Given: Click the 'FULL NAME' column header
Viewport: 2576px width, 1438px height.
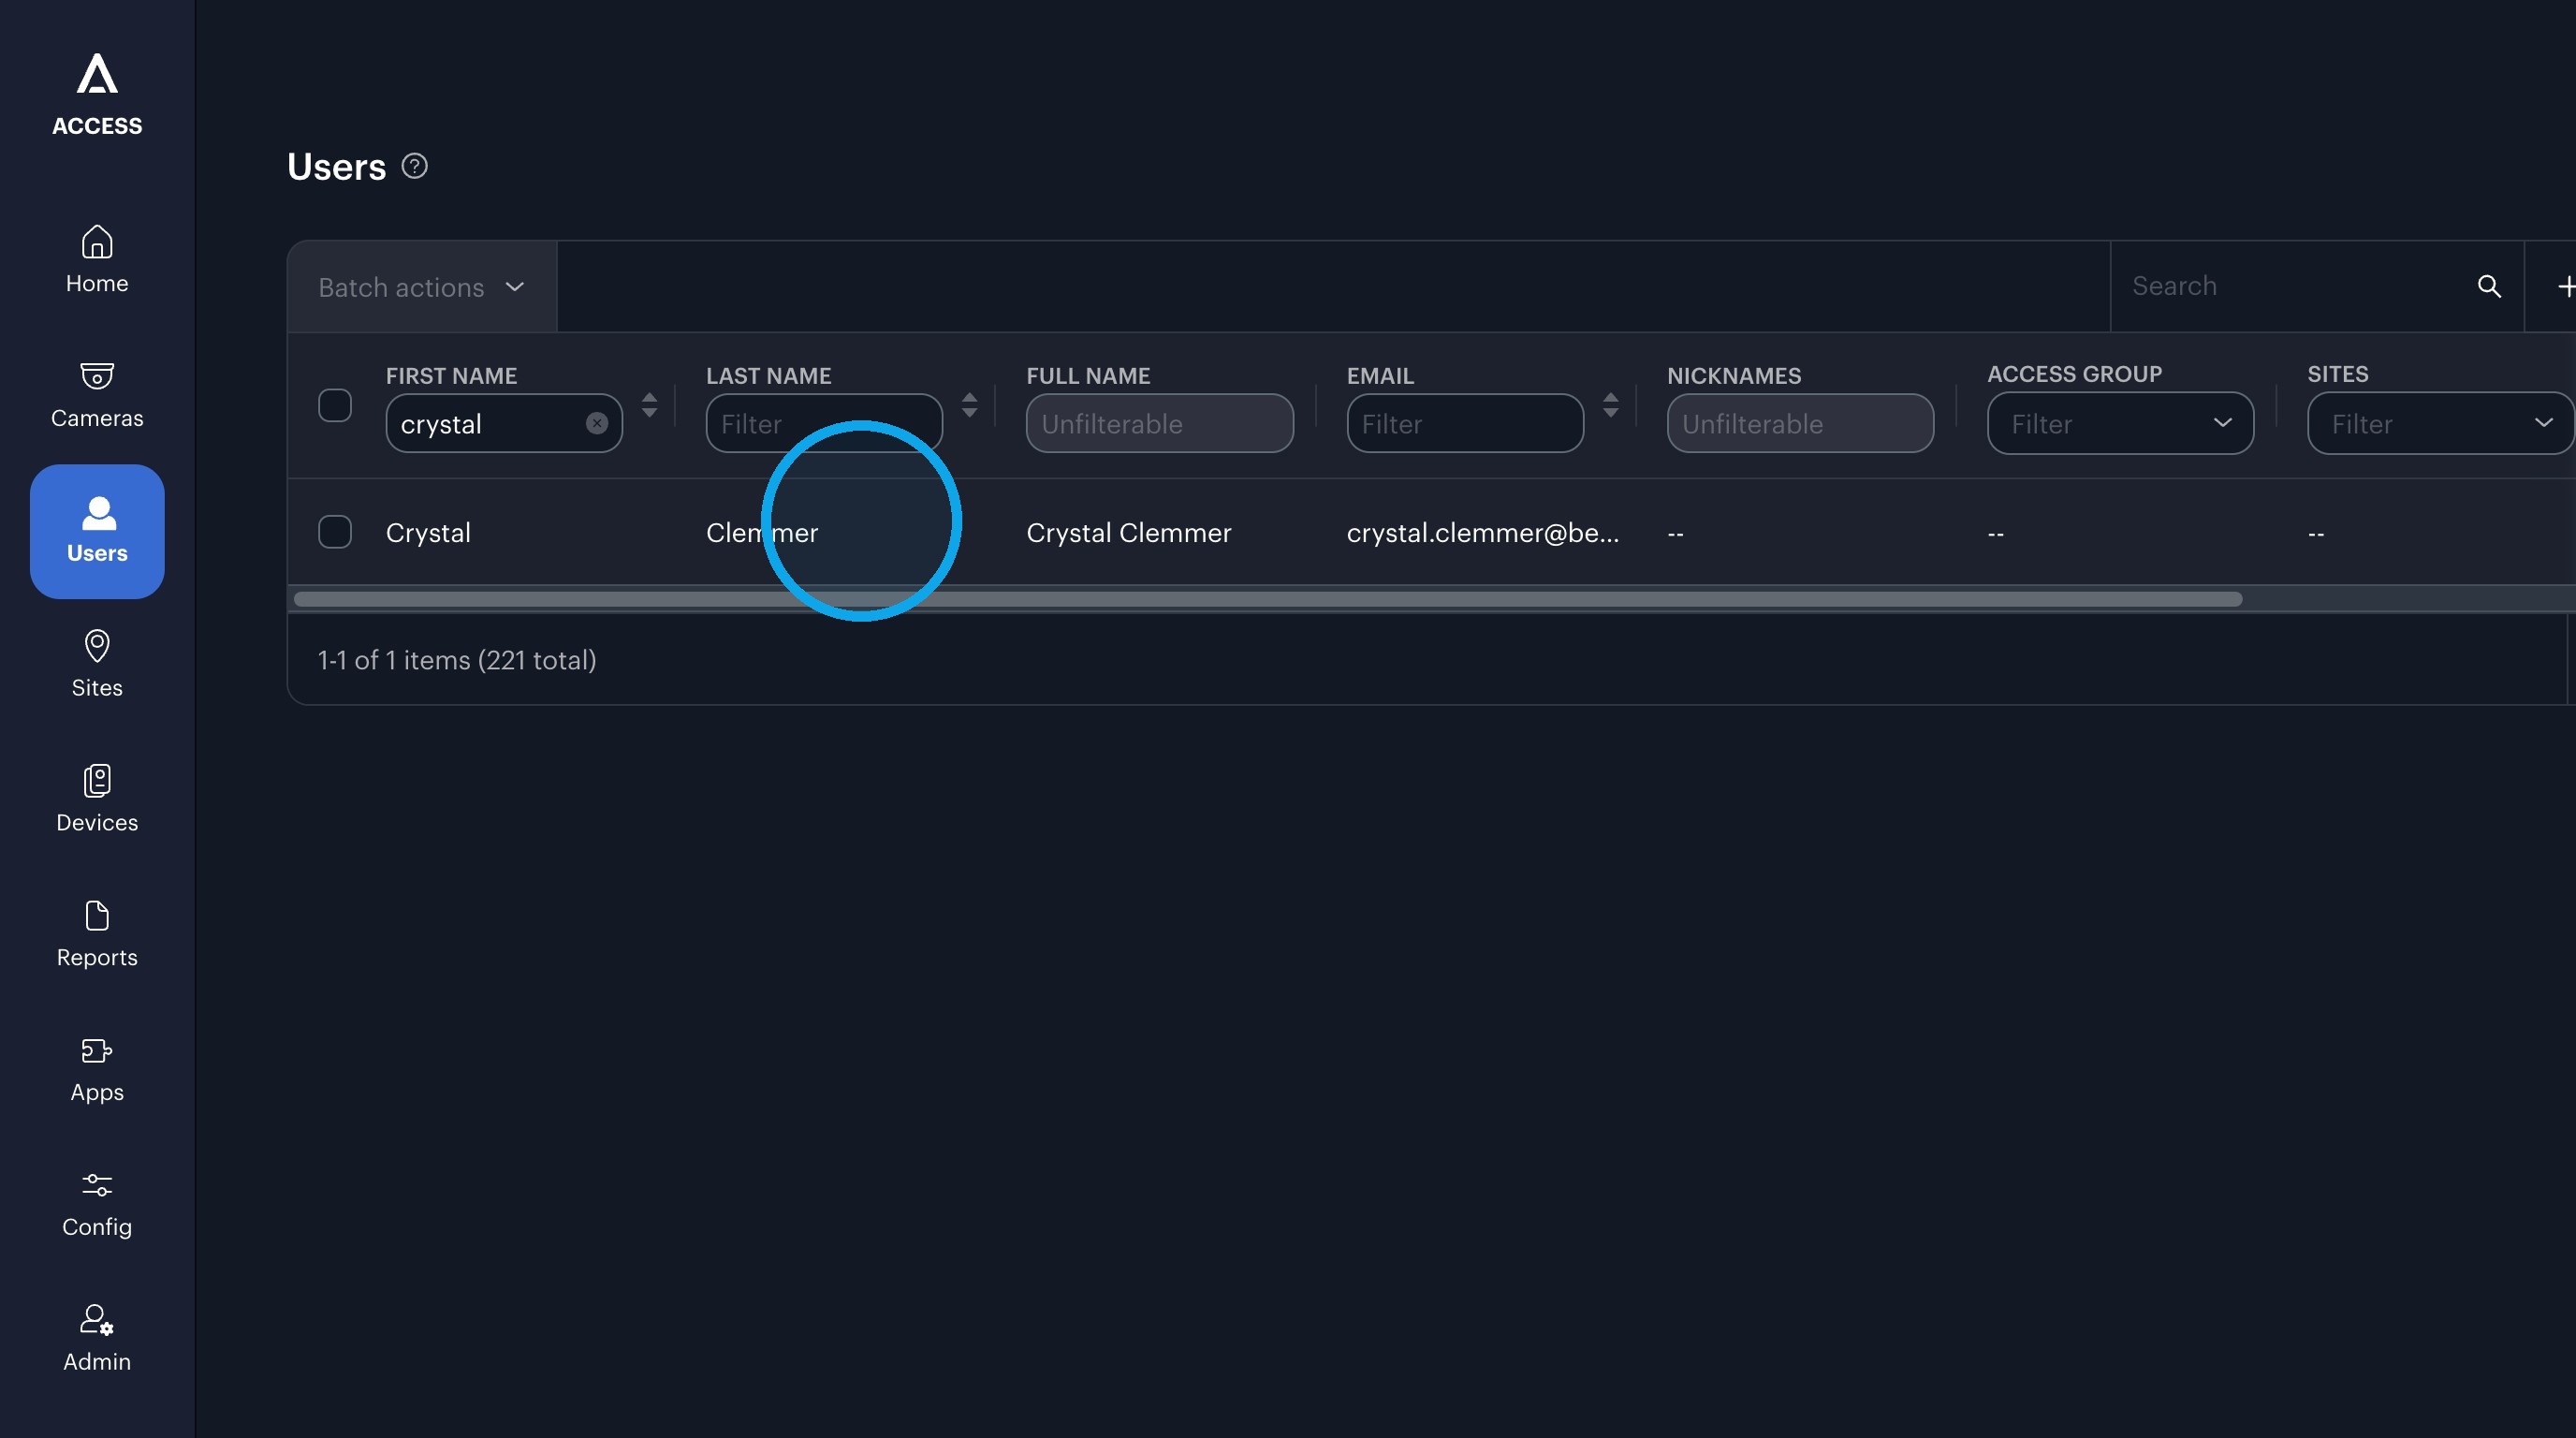Looking at the screenshot, I should [1088, 376].
